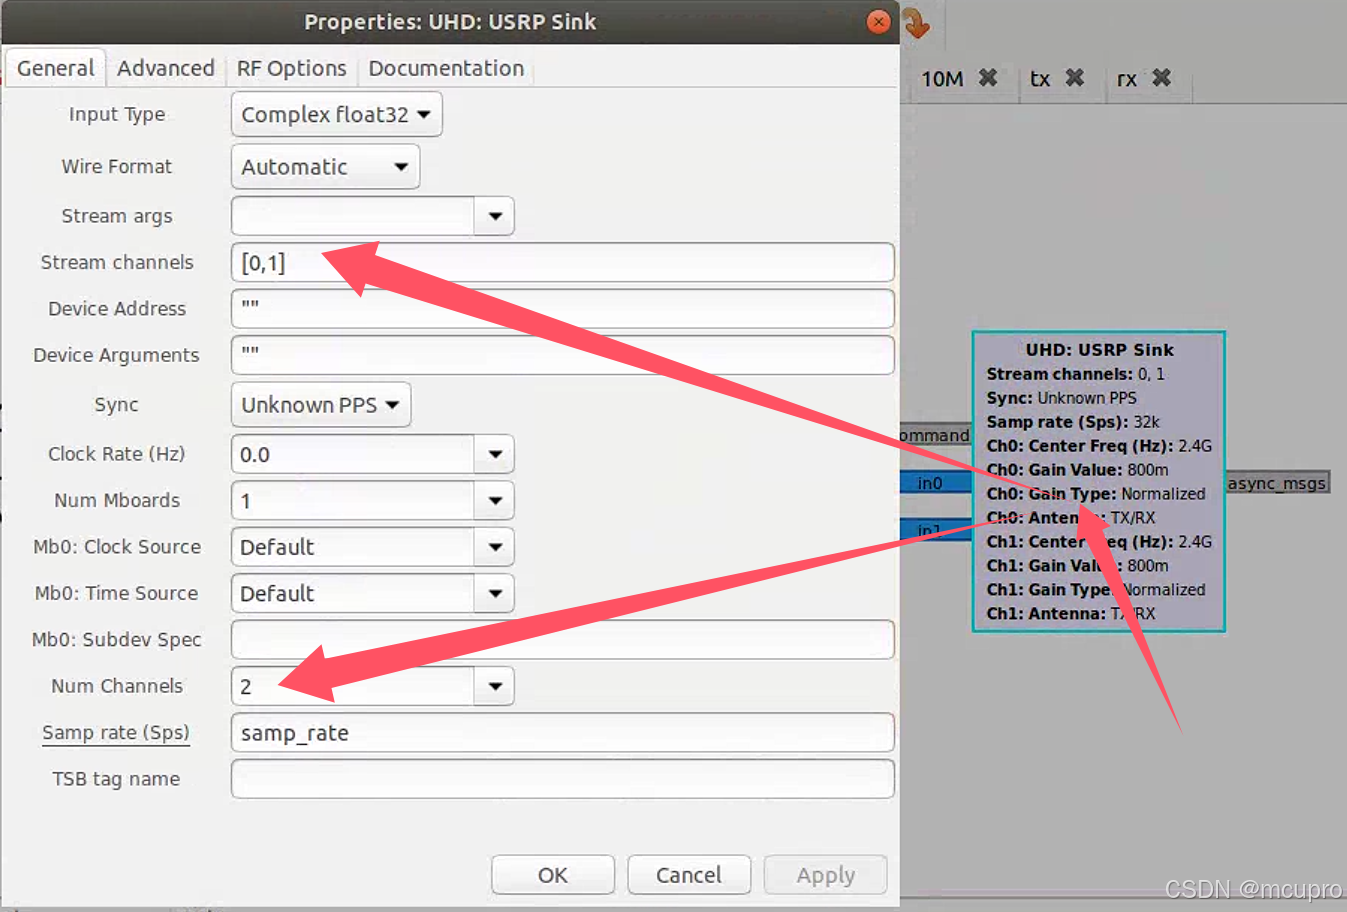1347x912 pixels.
Task: Open the RF Options tab
Action: pyautogui.click(x=291, y=68)
